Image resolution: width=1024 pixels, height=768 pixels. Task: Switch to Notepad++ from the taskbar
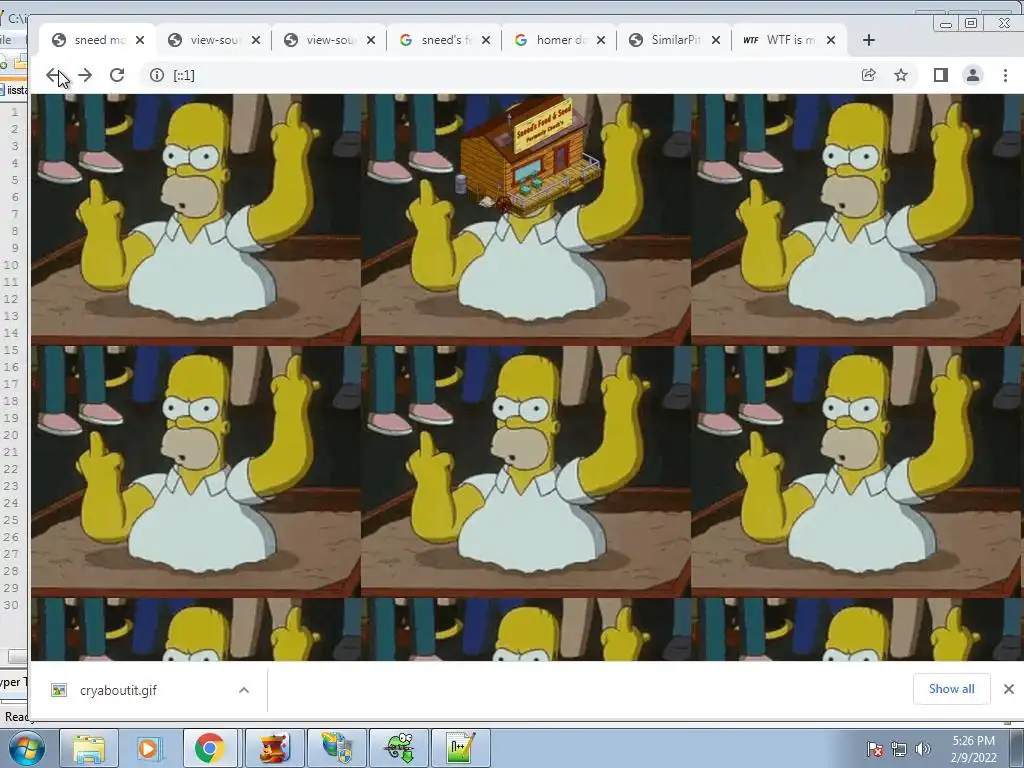click(460, 748)
